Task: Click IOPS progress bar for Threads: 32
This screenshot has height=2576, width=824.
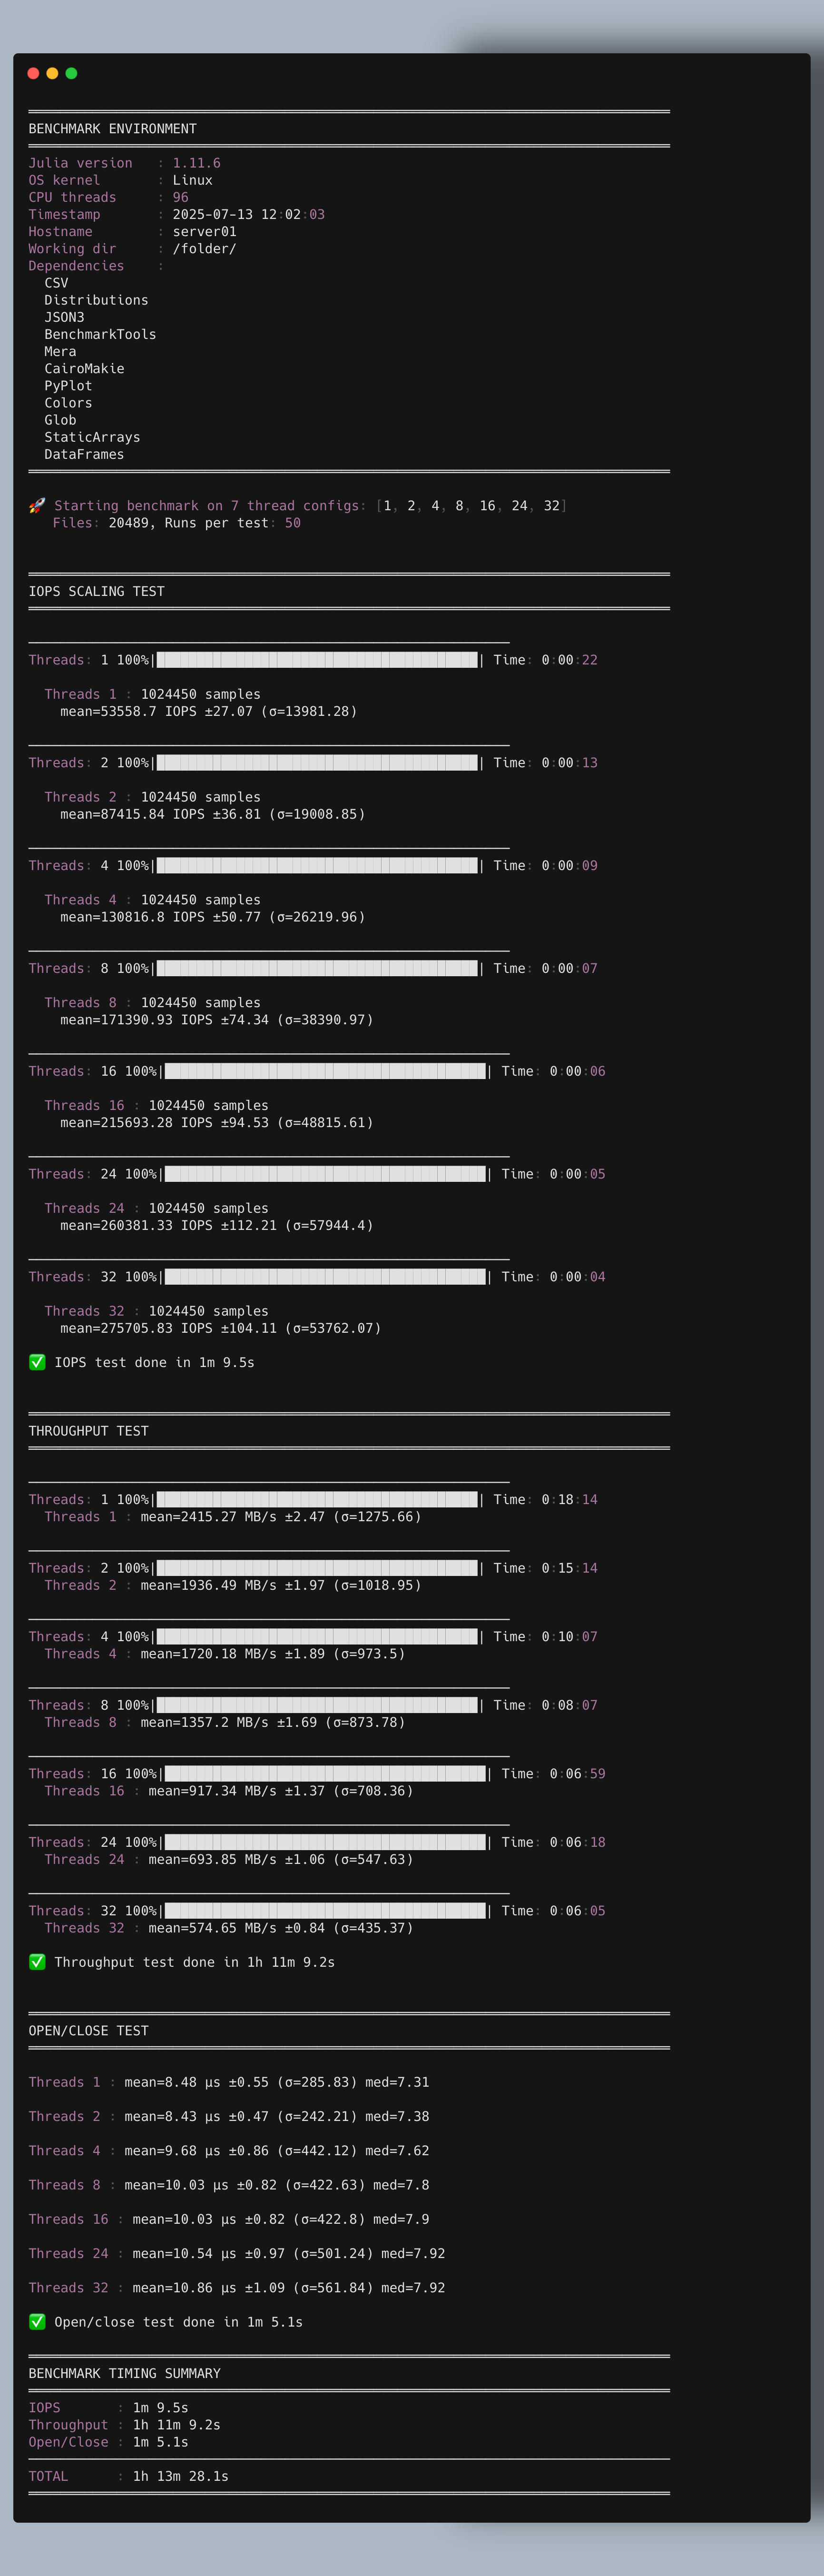Action: pyautogui.click(x=325, y=1277)
